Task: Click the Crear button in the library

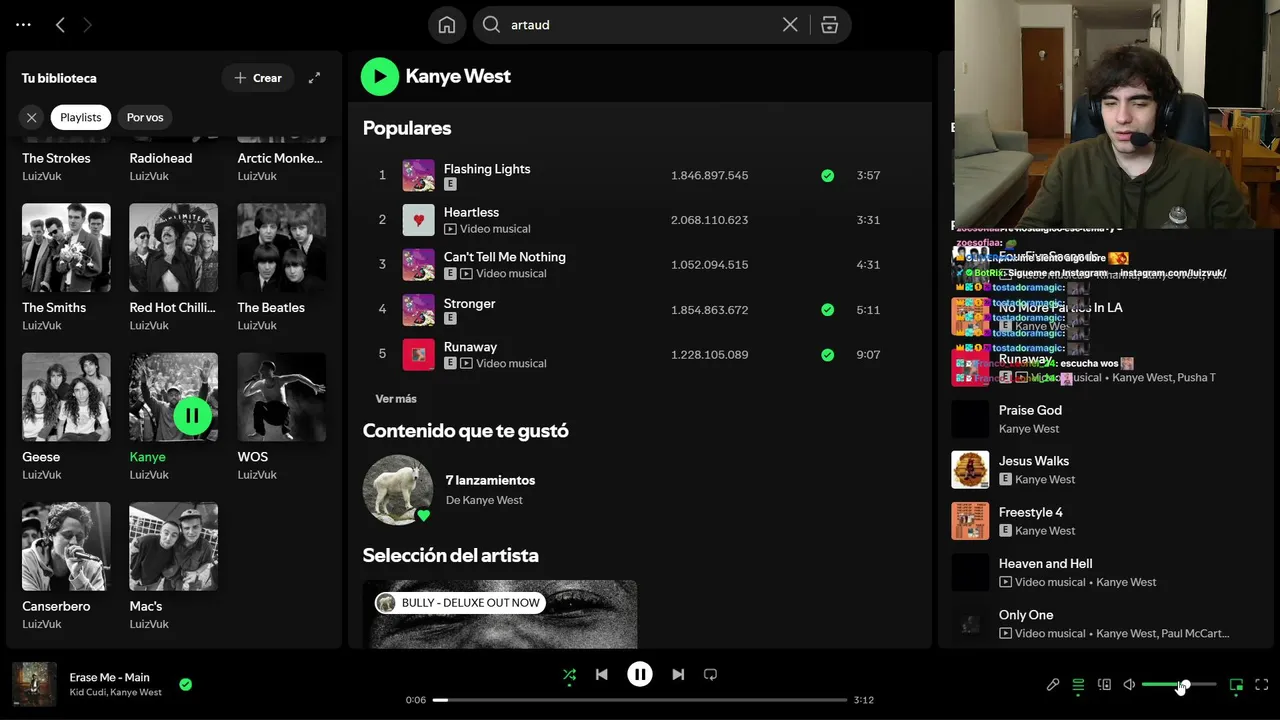Action: point(258,78)
